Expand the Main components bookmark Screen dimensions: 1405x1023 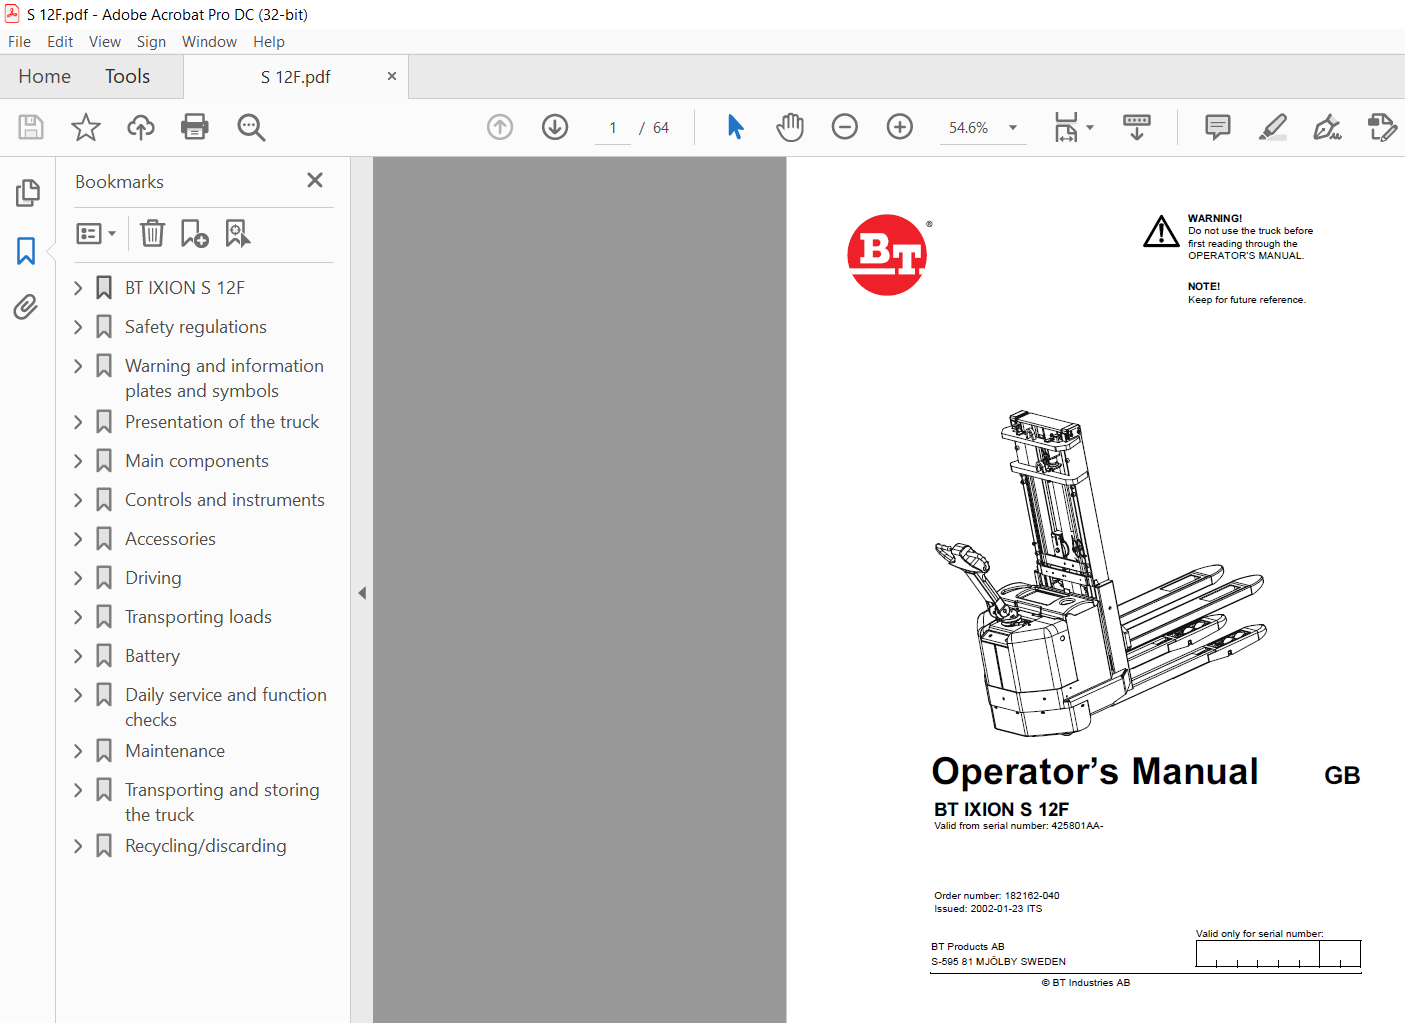pyautogui.click(x=78, y=461)
